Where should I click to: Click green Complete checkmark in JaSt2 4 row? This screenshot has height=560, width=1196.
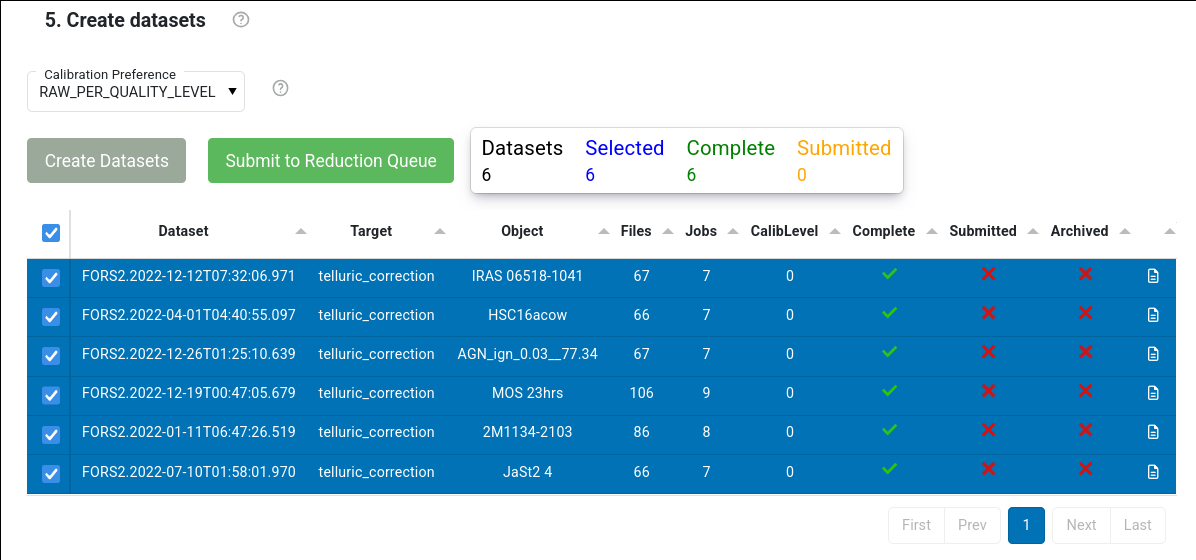889,468
